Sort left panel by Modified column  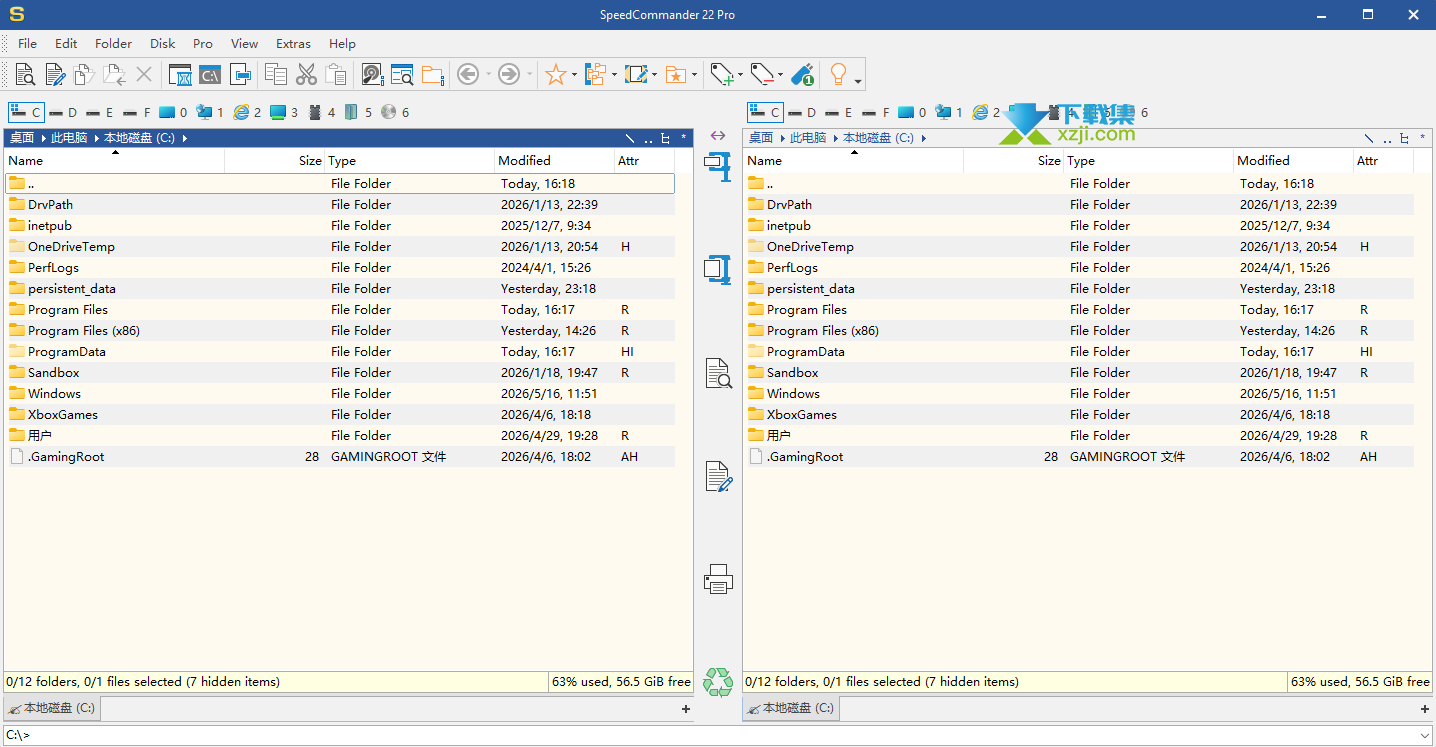[555, 160]
